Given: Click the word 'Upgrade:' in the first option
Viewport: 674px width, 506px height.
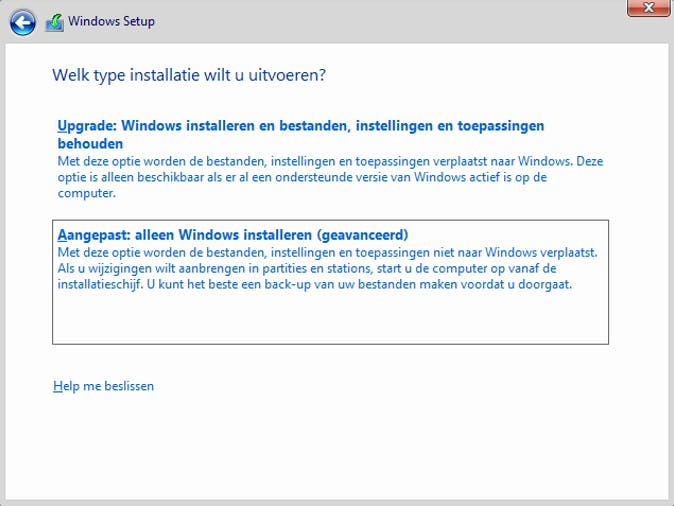Looking at the screenshot, I should point(85,126).
